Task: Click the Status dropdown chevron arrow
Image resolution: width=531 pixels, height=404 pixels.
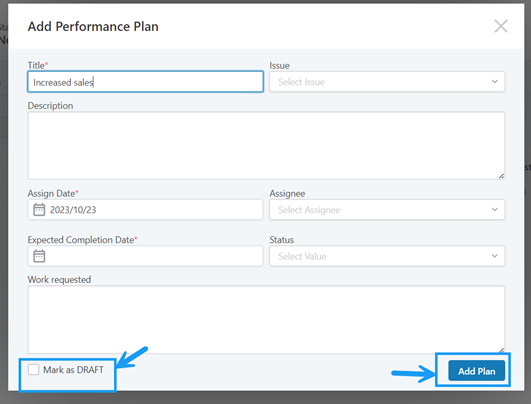Action: 494,256
